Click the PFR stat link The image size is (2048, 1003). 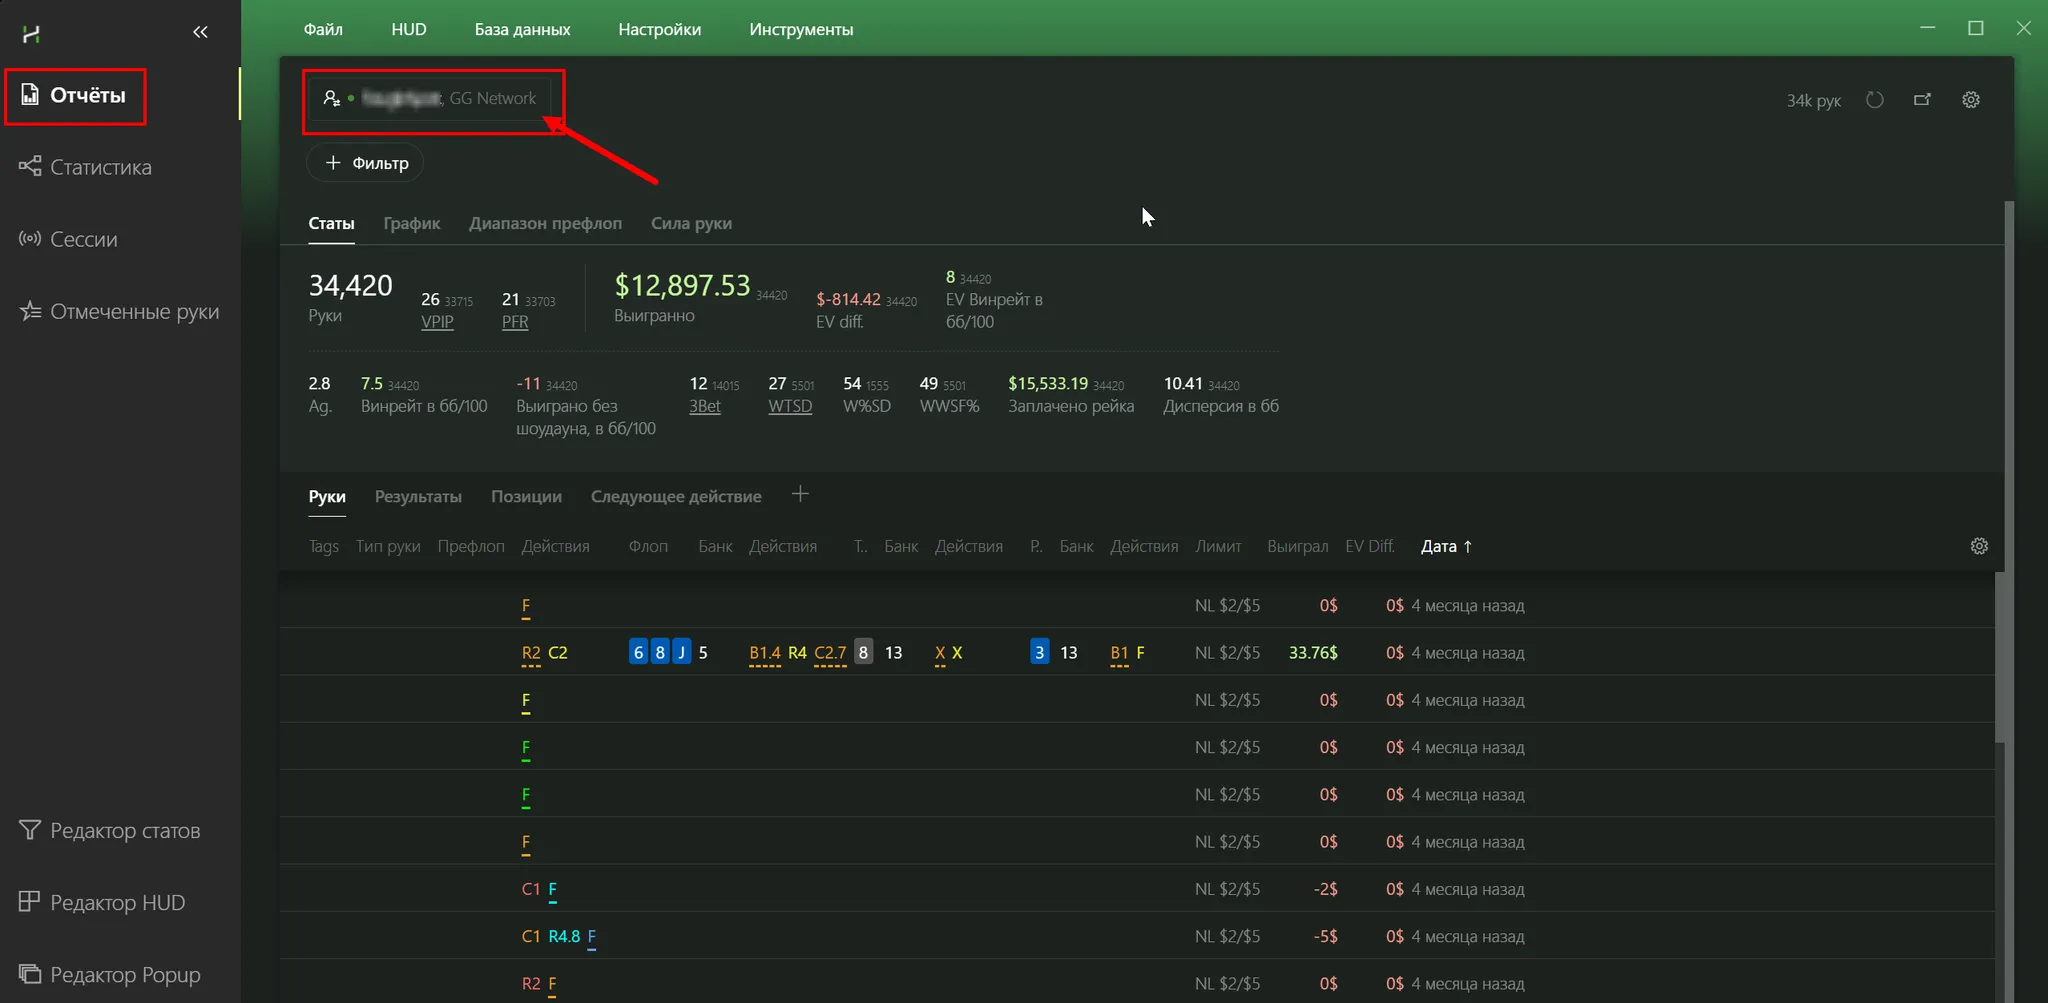pos(515,322)
